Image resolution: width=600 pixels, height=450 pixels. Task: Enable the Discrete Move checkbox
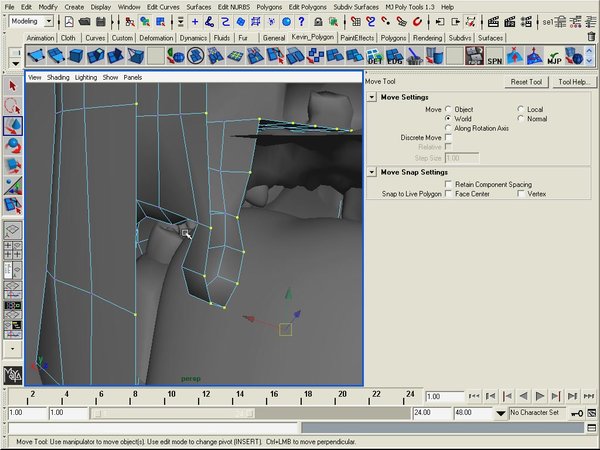(448, 138)
